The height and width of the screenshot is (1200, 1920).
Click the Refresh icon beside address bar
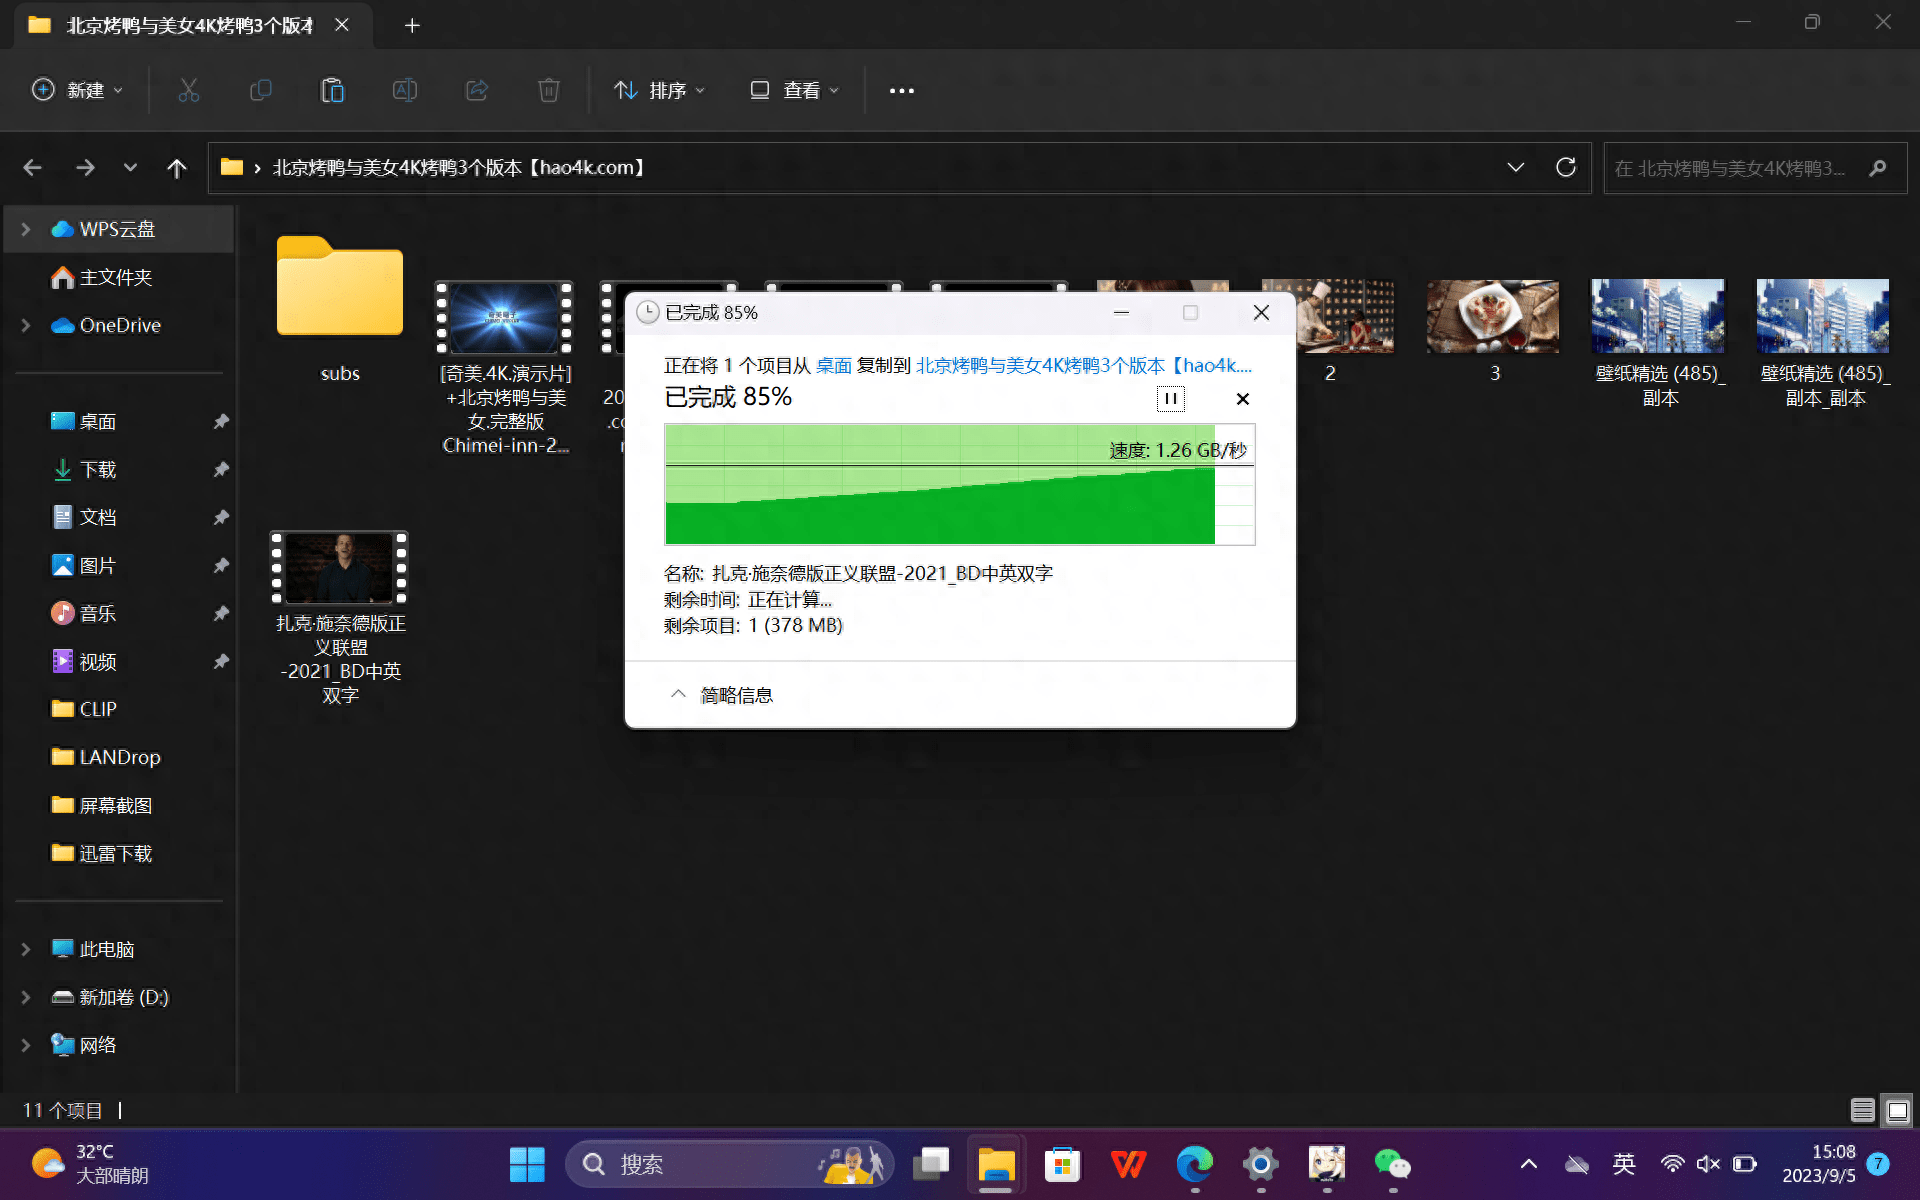tap(1566, 167)
